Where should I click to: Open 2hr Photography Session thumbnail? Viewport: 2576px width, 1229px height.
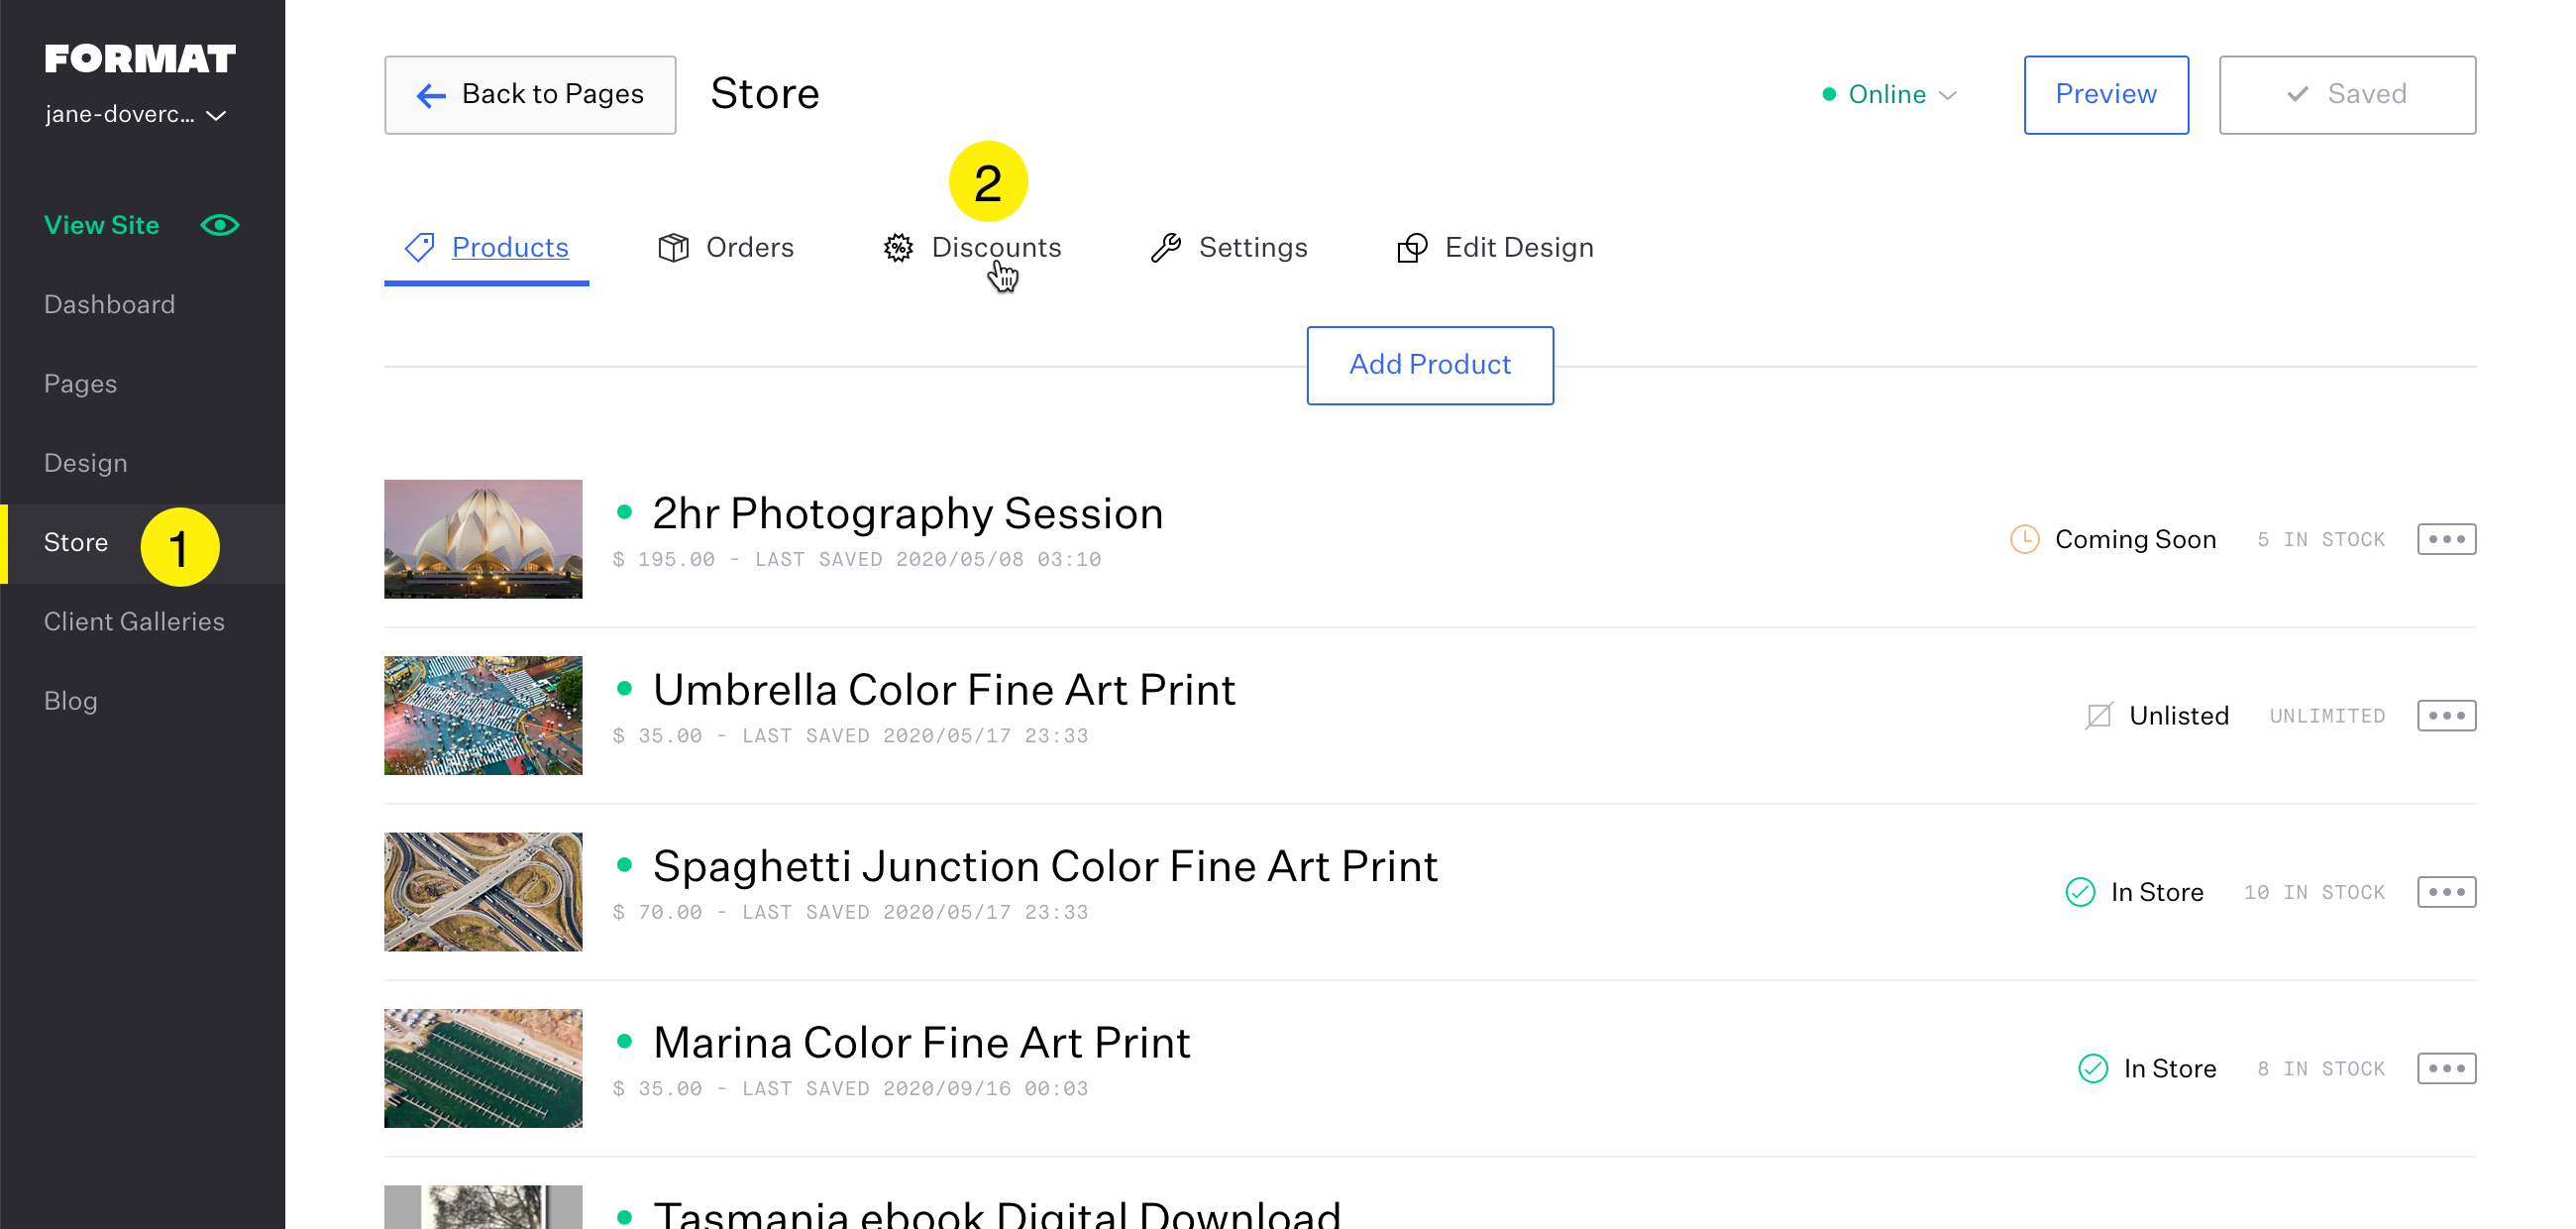point(483,539)
